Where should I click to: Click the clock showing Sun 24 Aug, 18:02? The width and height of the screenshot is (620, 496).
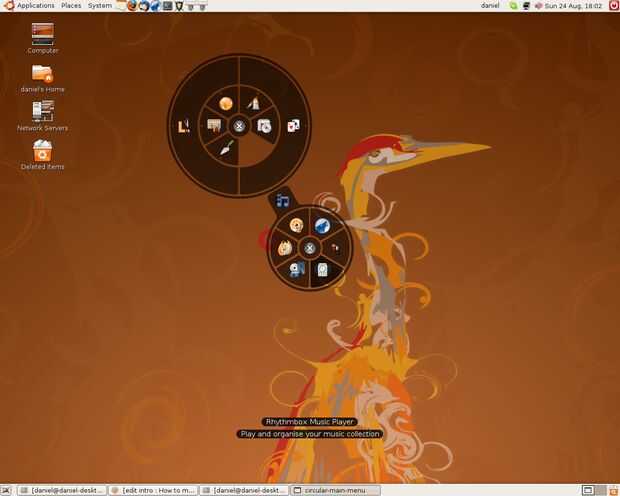pyautogui.click(x=573, y=6)
